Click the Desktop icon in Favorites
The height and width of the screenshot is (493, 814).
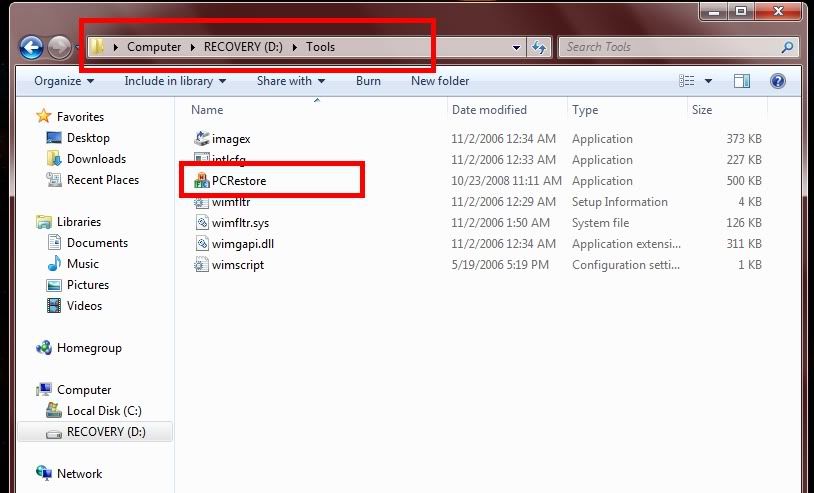pos(54,138)
